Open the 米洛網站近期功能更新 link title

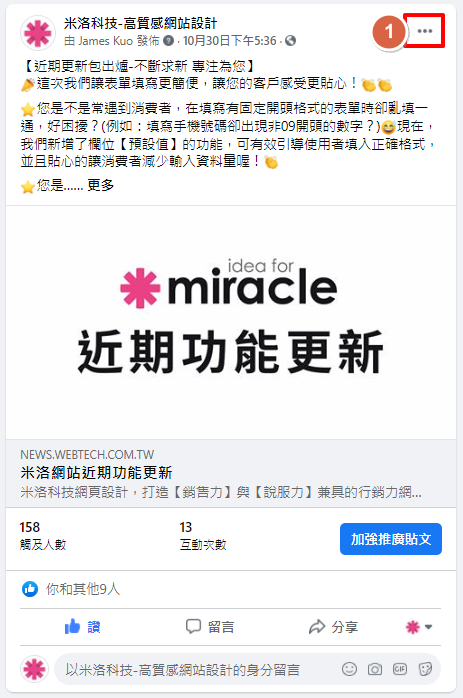pyautogui.click(x=96, y=472)
